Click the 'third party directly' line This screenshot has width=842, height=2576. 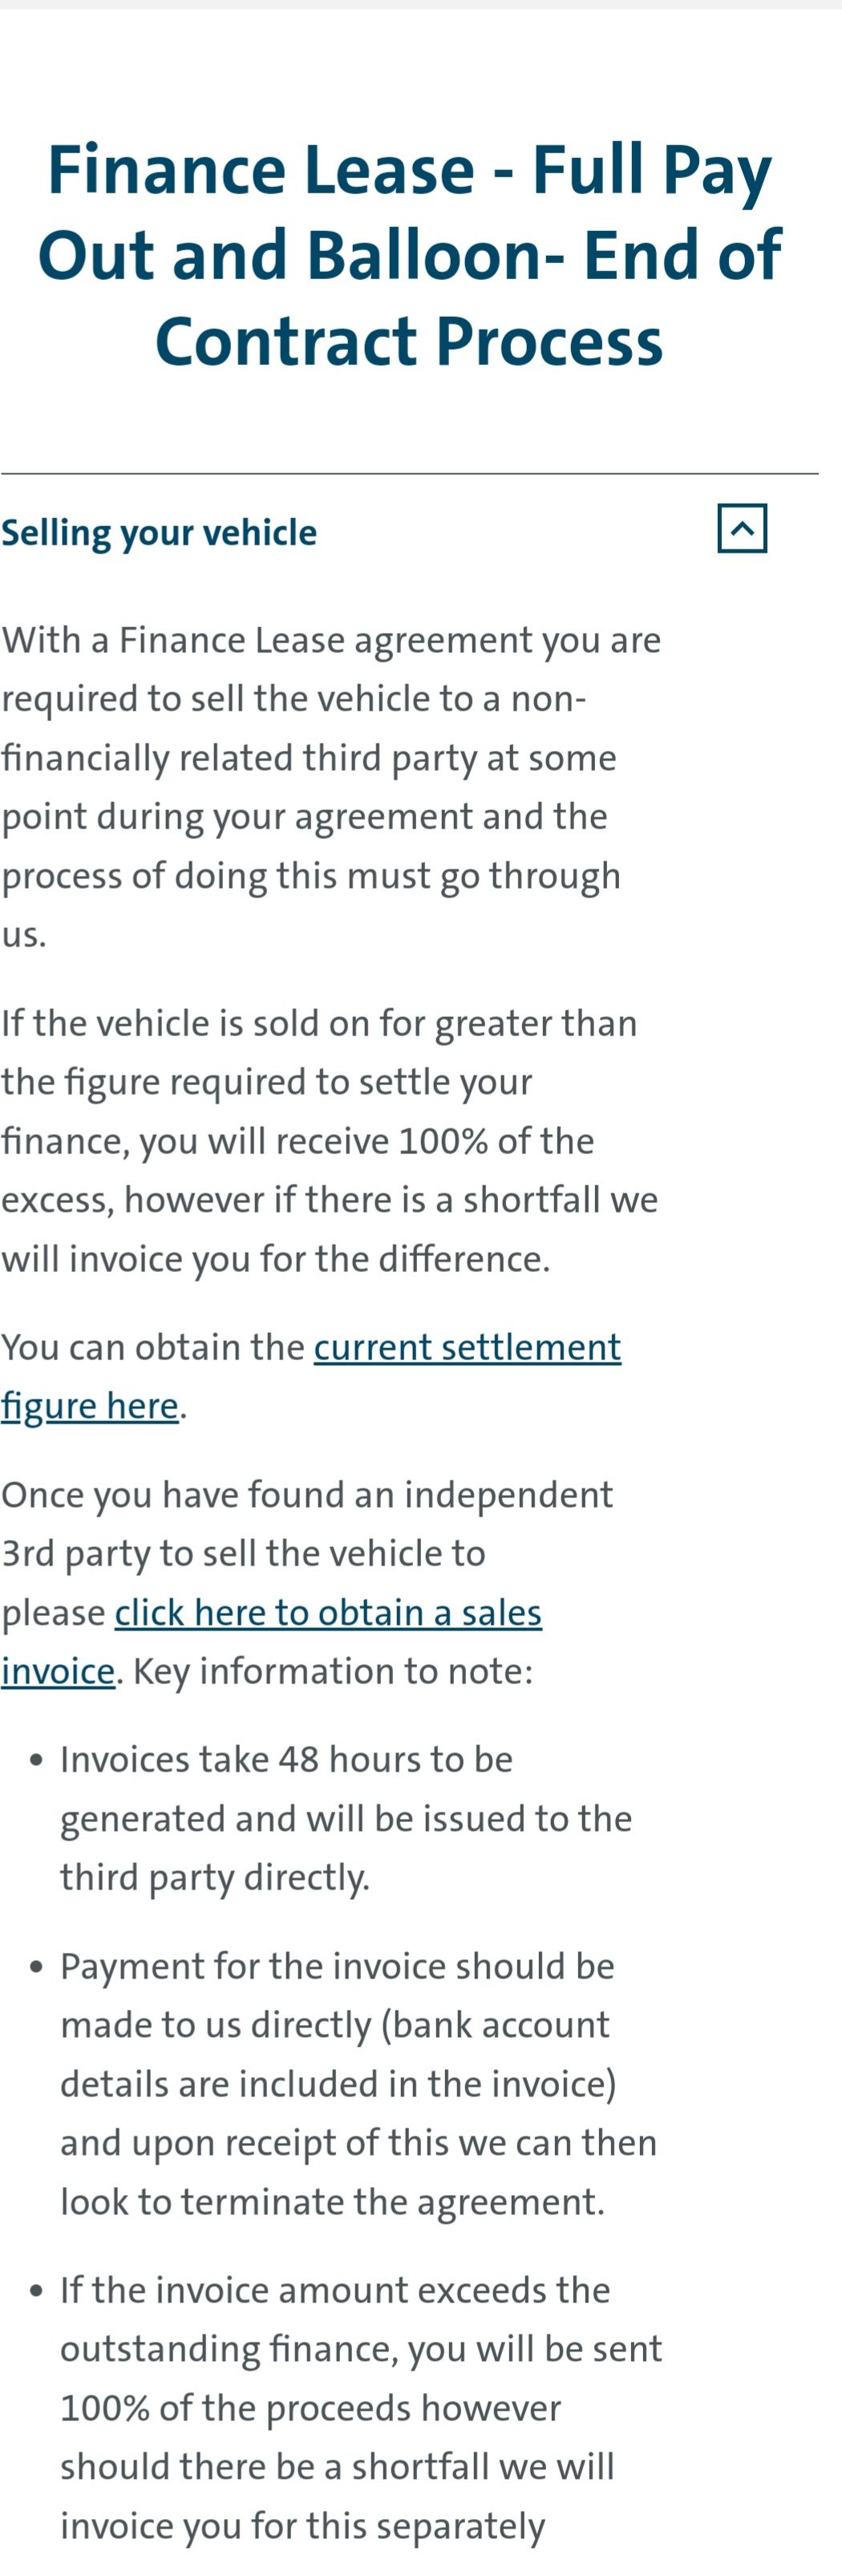pyautogui.click(x=214, y=1878)
